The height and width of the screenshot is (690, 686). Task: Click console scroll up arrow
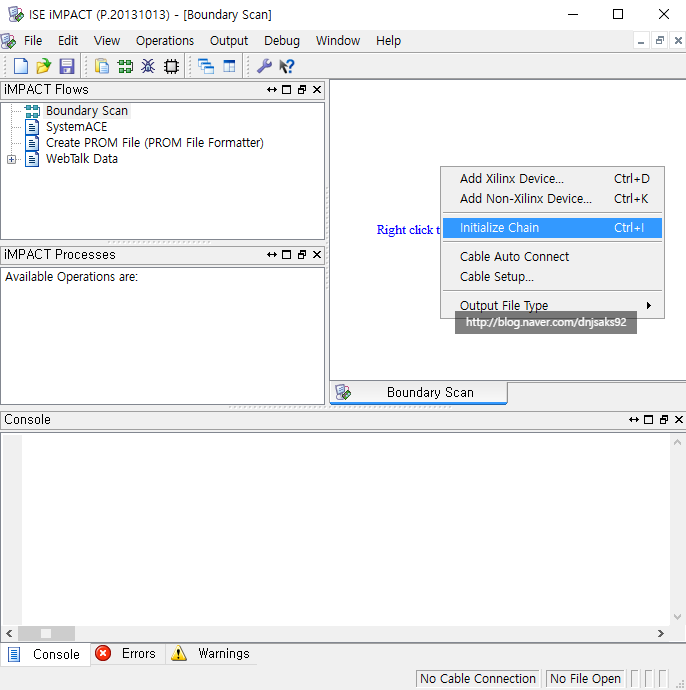(678, 442)
